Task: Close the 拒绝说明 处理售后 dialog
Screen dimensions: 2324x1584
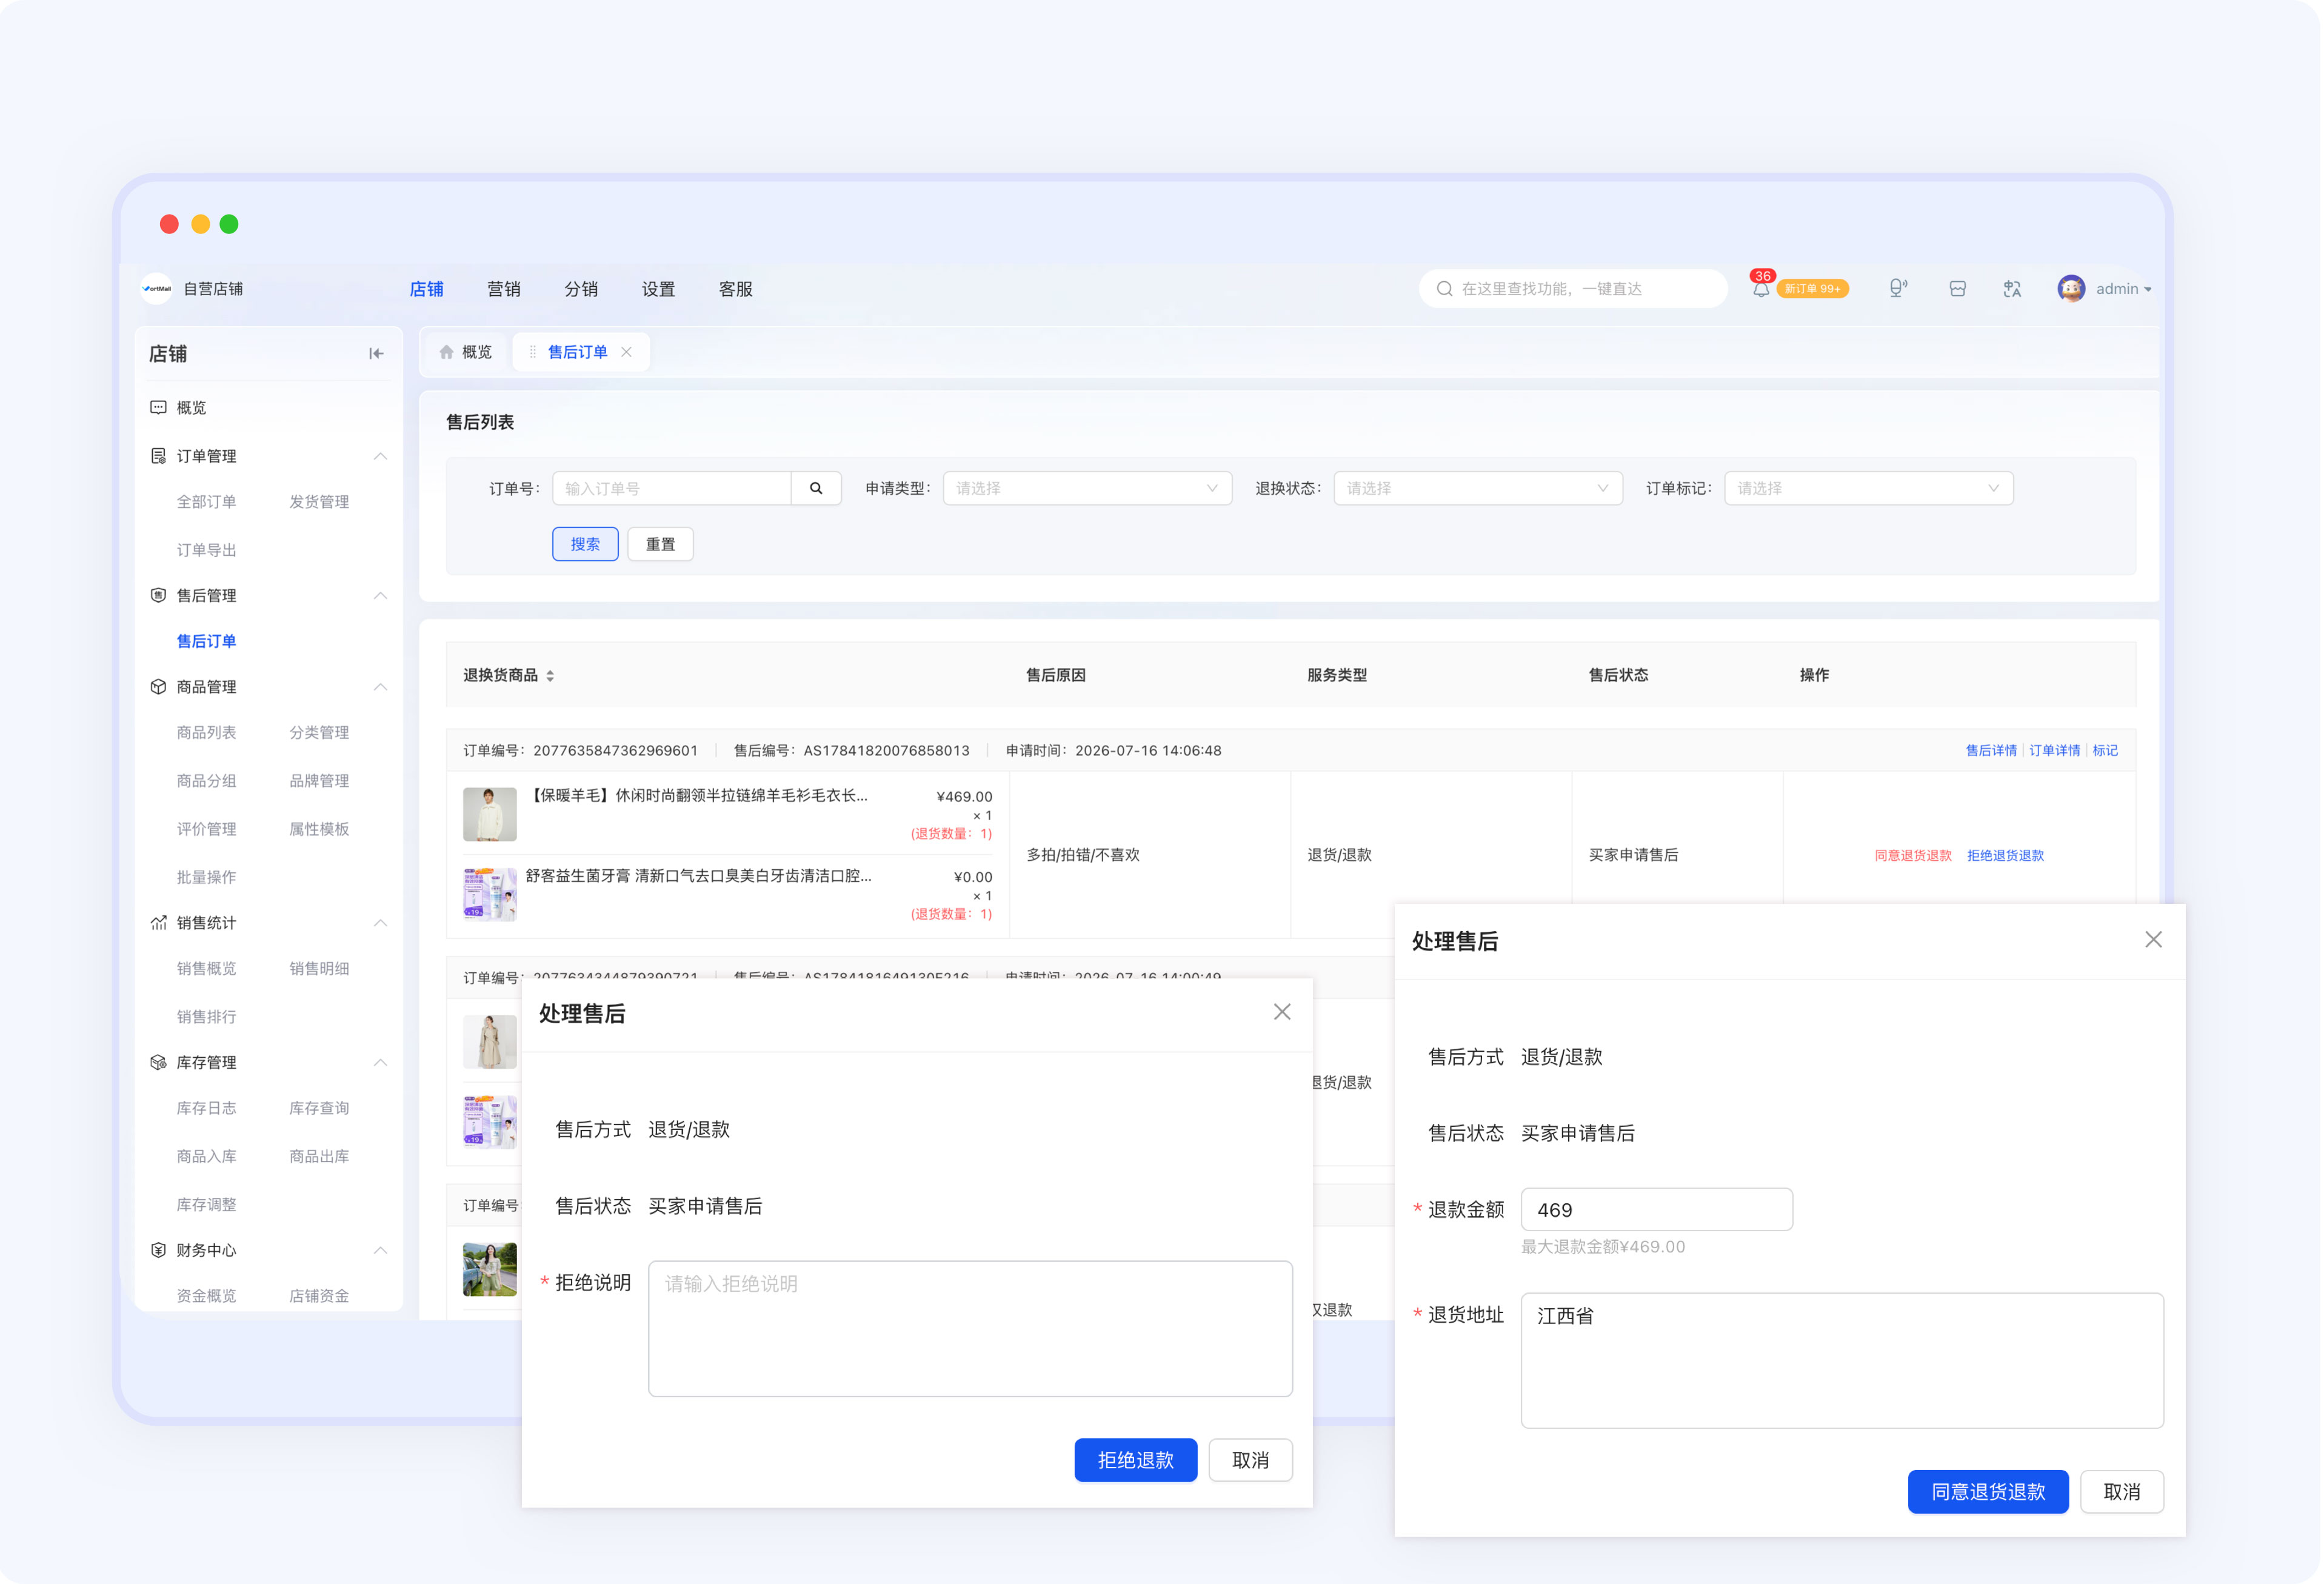Action: [1282, 1012]
